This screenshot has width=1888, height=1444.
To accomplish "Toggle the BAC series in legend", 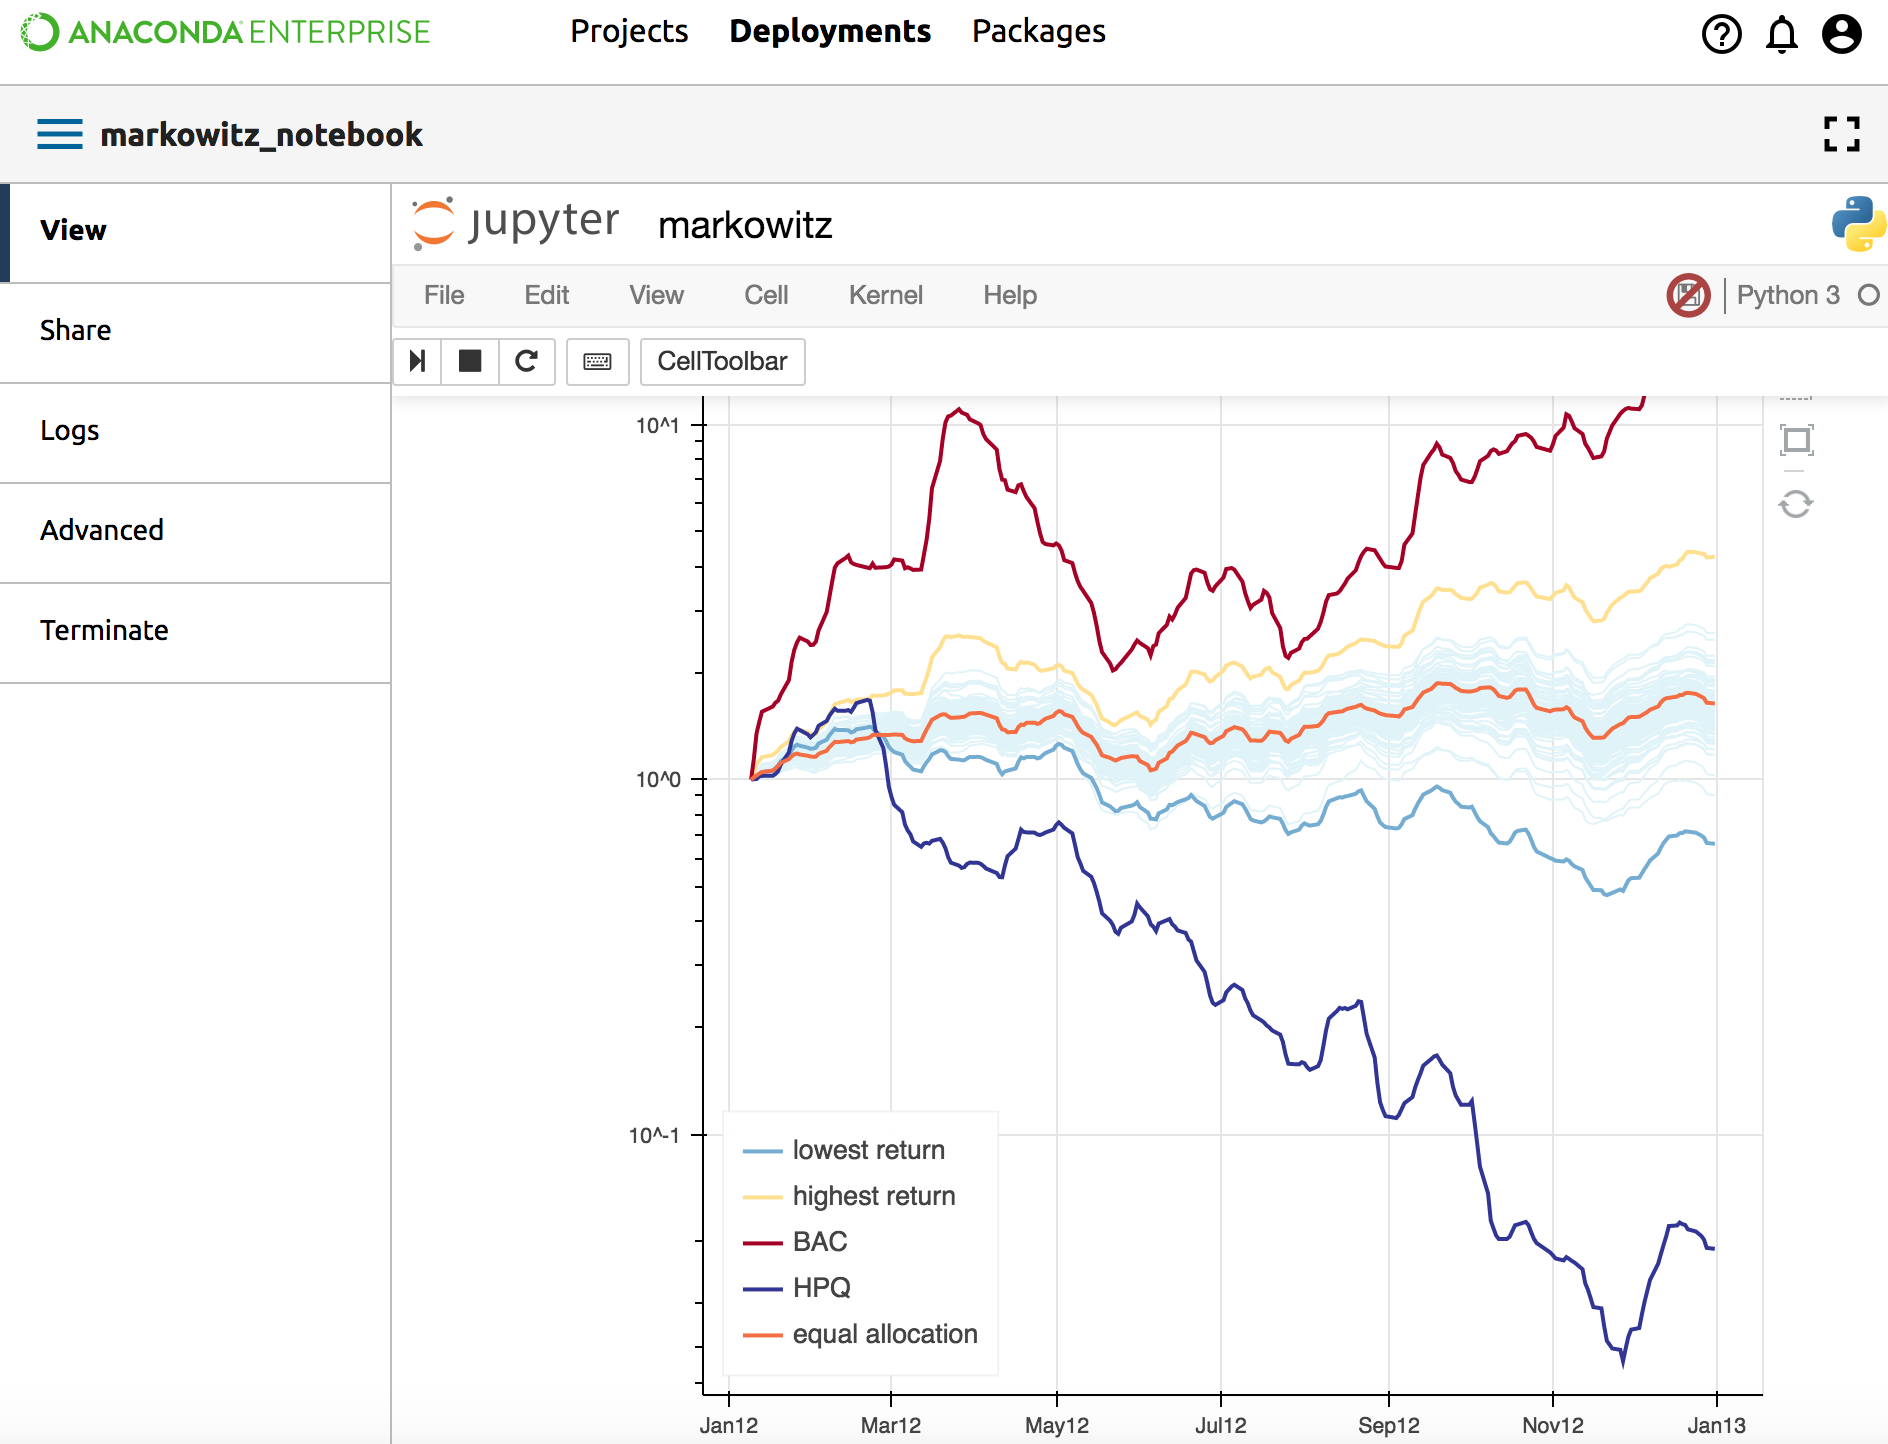I will coord(819,1242).
